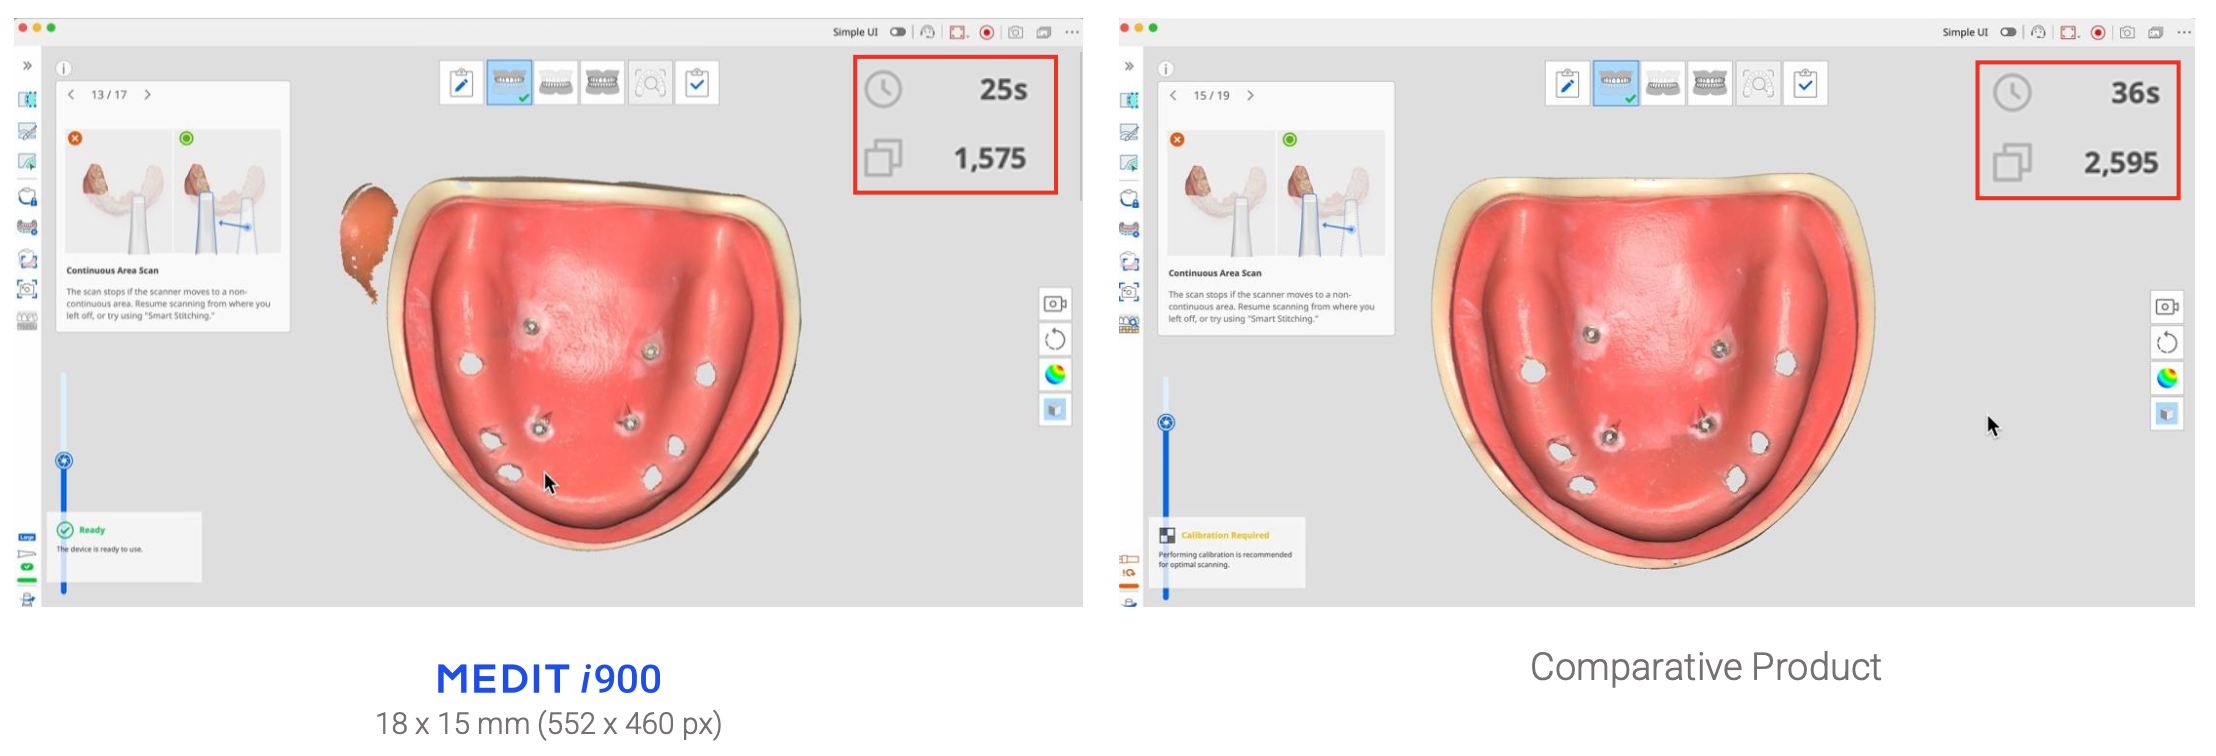Viewport: 2216px width, 756px height.
Task: Click the locked tooth sidebar tool in Comparative Product
Action: [x=1129, y=198]
